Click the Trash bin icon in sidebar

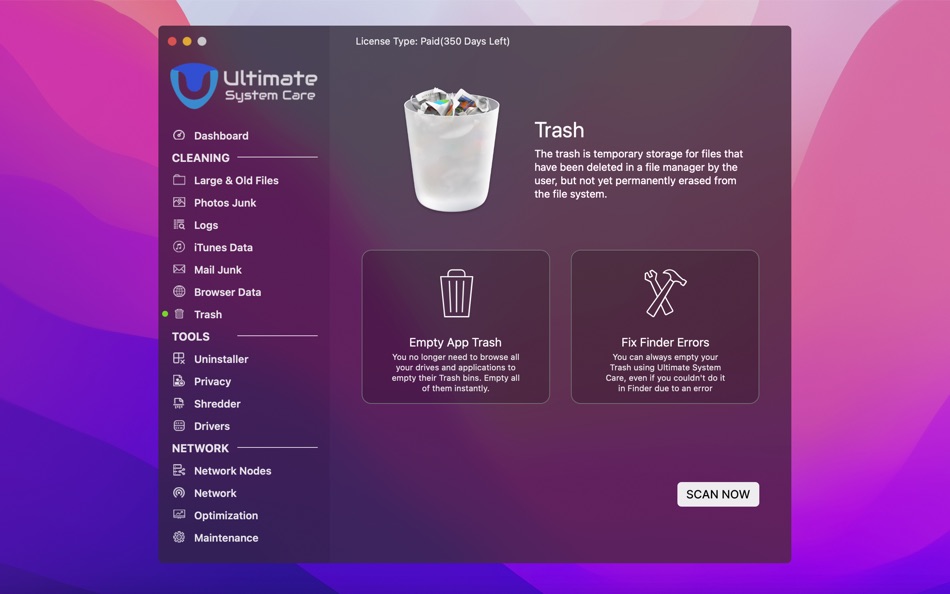tap(179, 314)
